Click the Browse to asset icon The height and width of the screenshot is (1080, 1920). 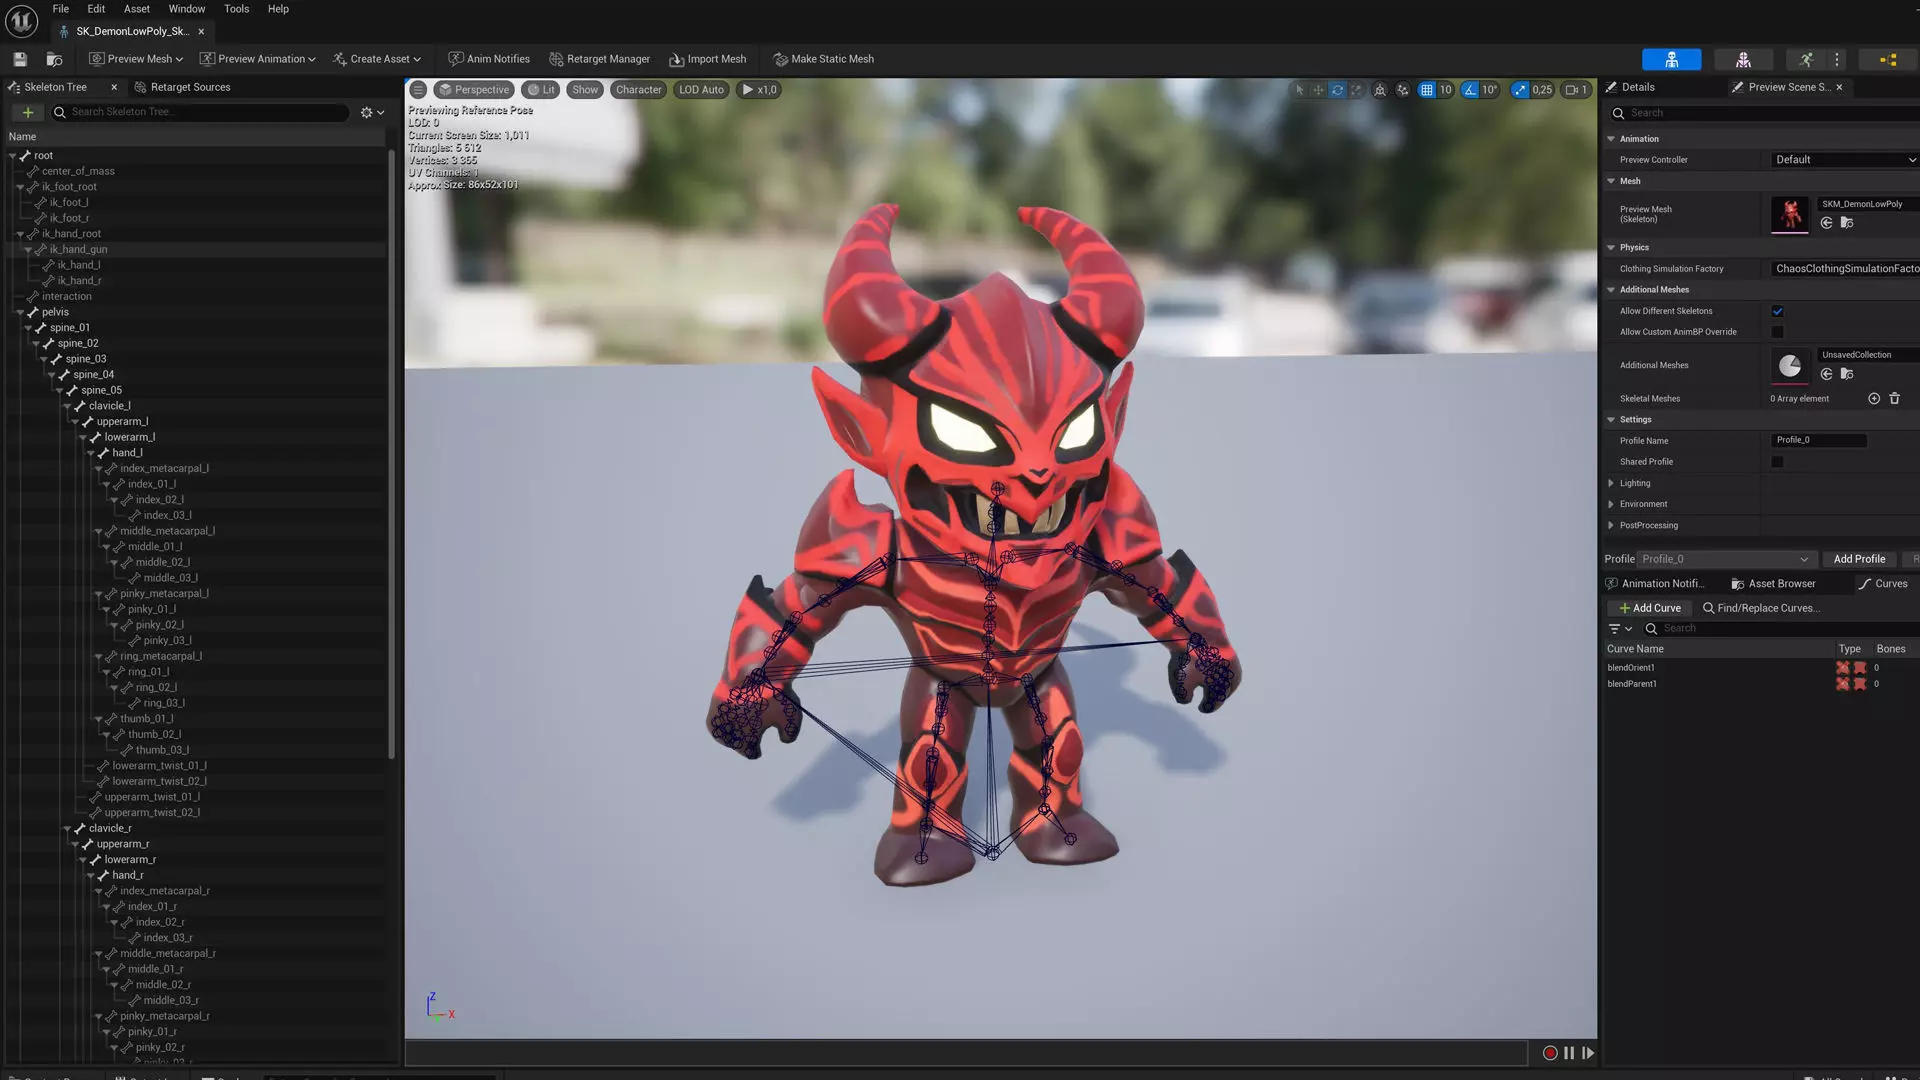point(54,59)
